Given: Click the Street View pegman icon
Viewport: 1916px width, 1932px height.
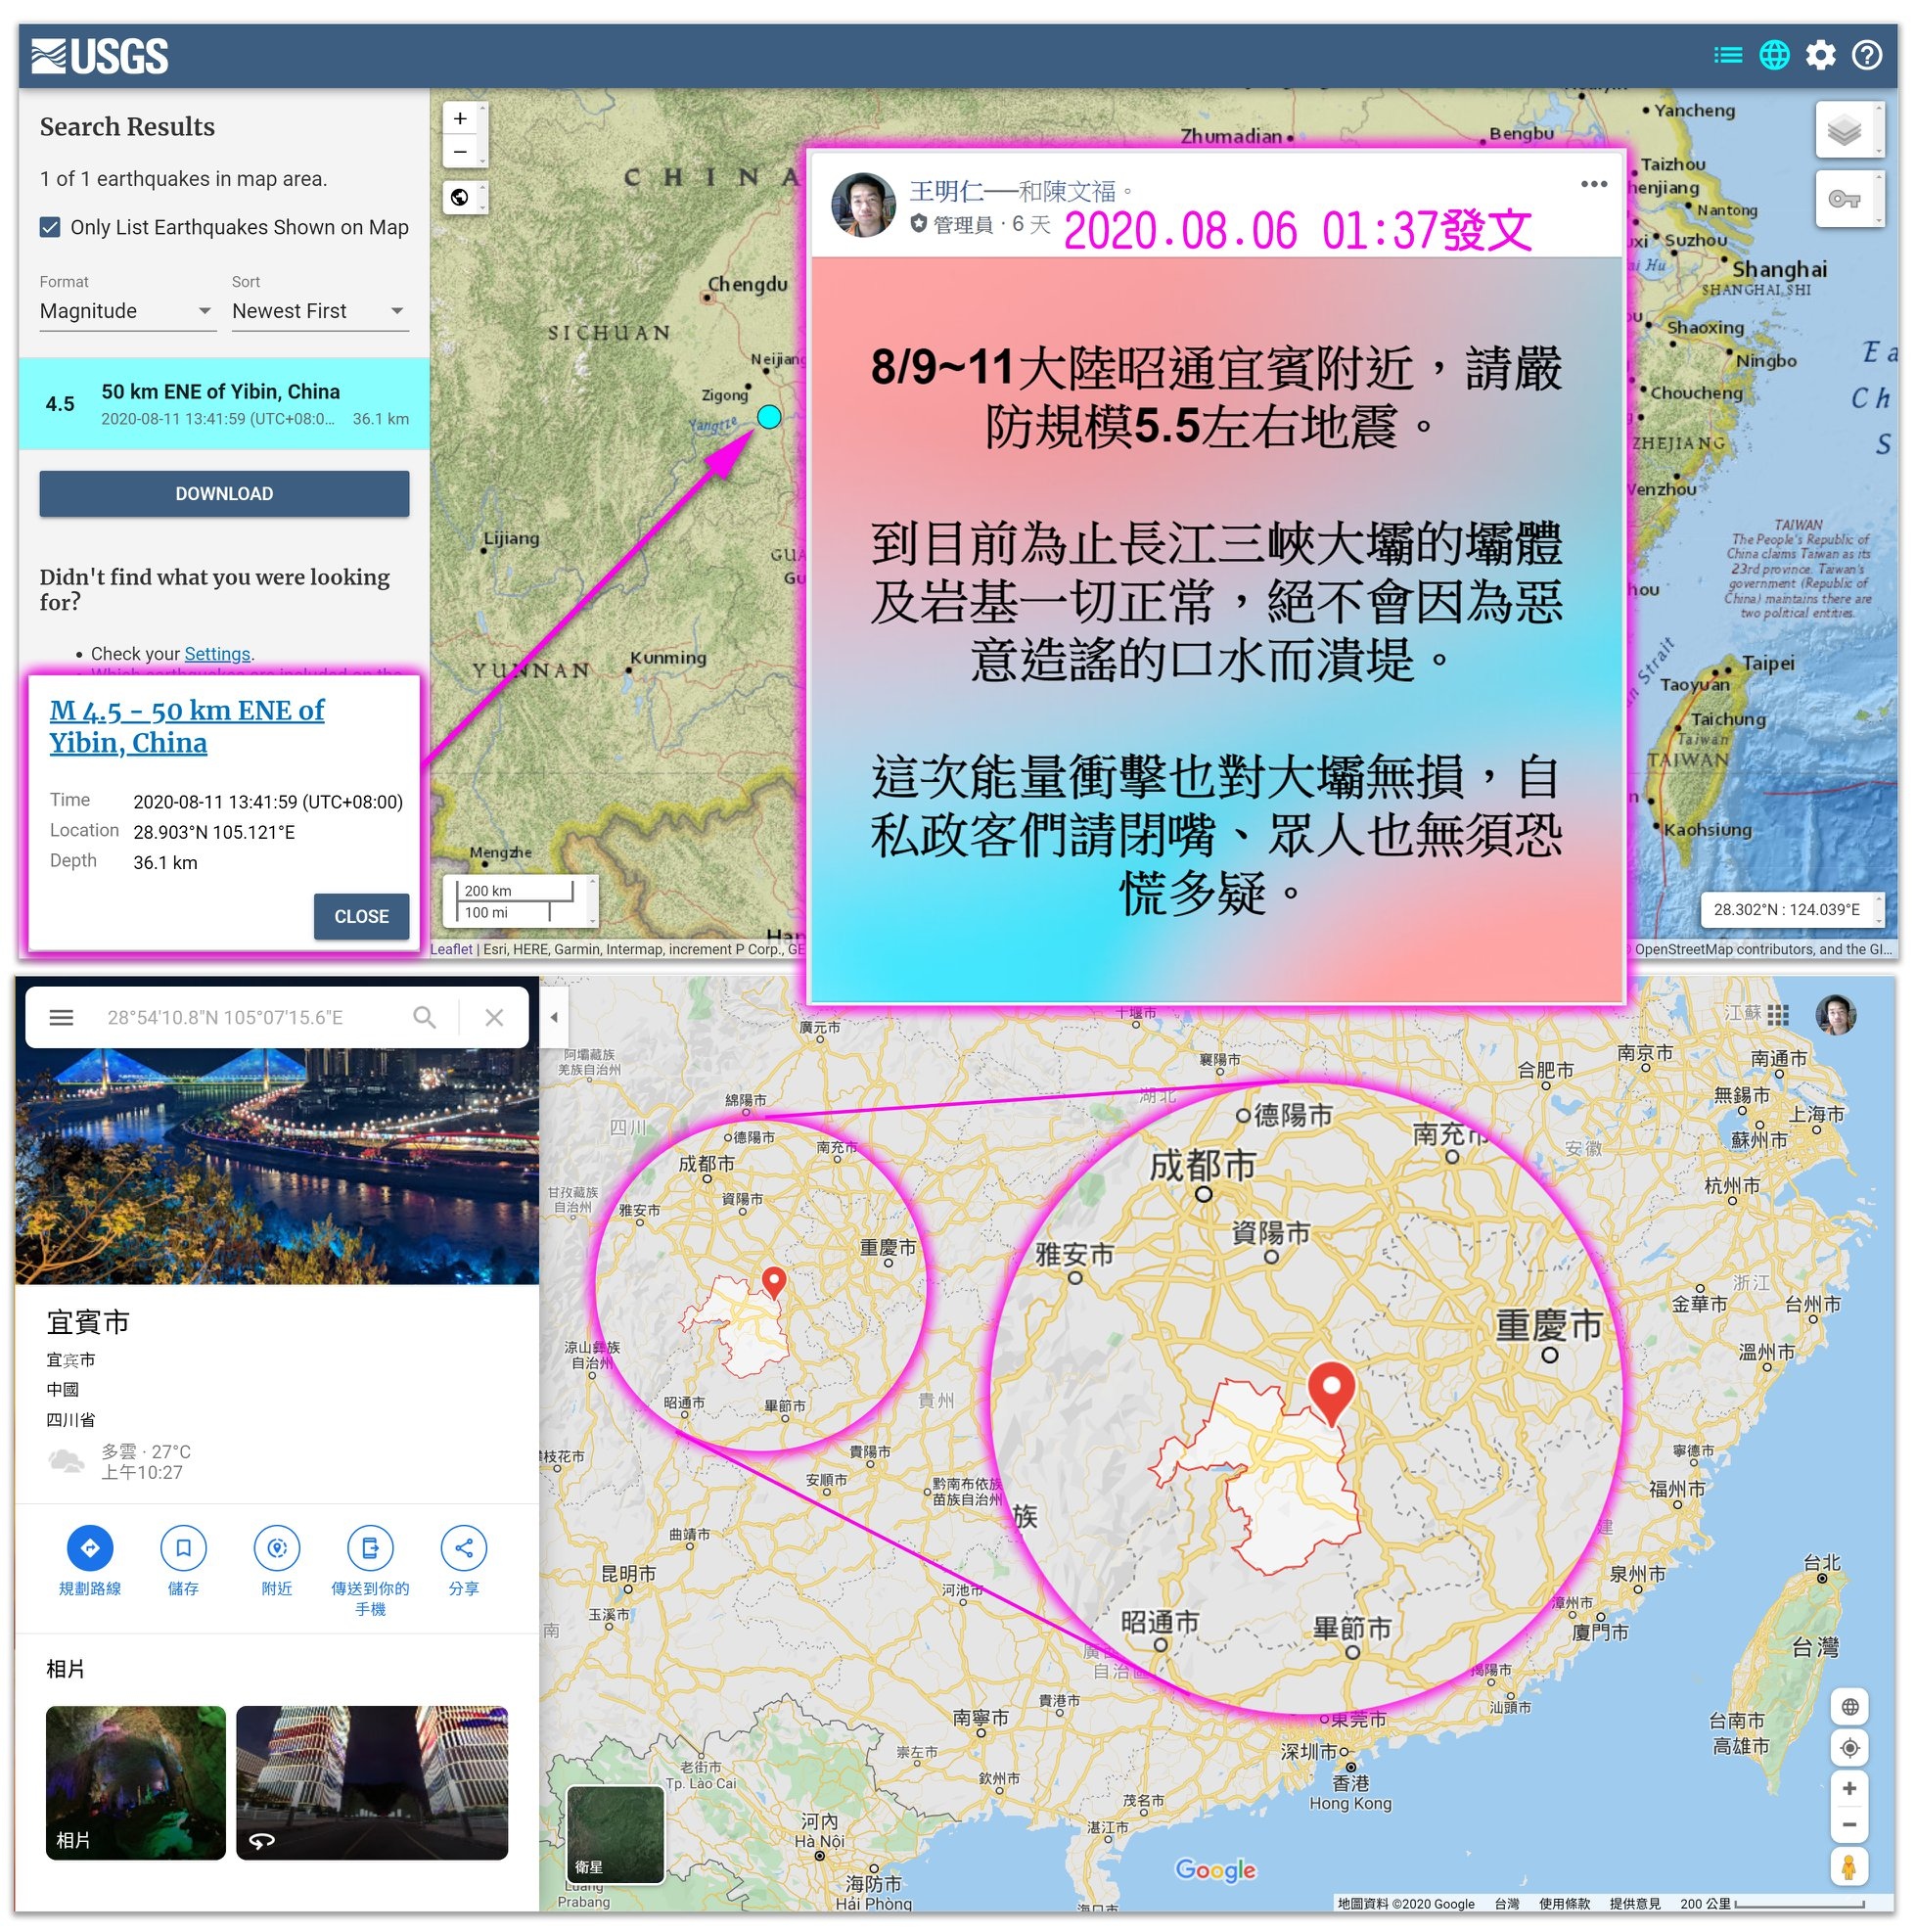Looking at the screenshot, I should tap(1850, 1866).
